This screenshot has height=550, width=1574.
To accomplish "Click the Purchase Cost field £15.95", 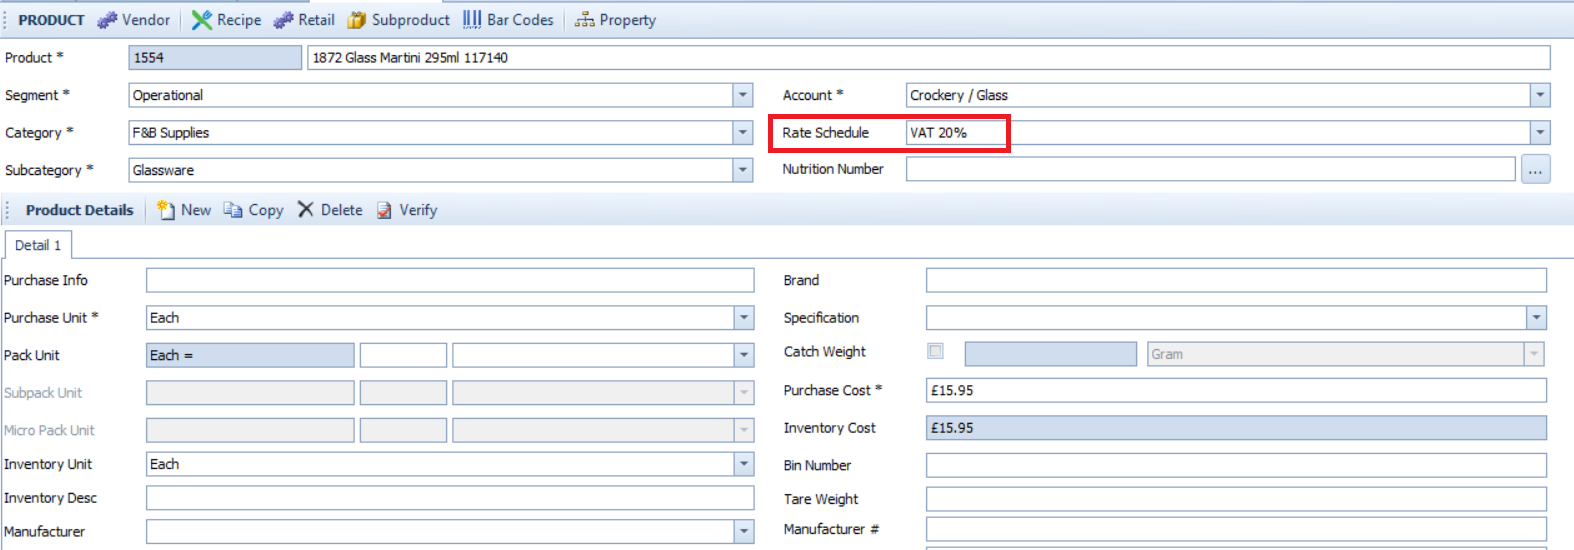I will [x=1236, y=390].
